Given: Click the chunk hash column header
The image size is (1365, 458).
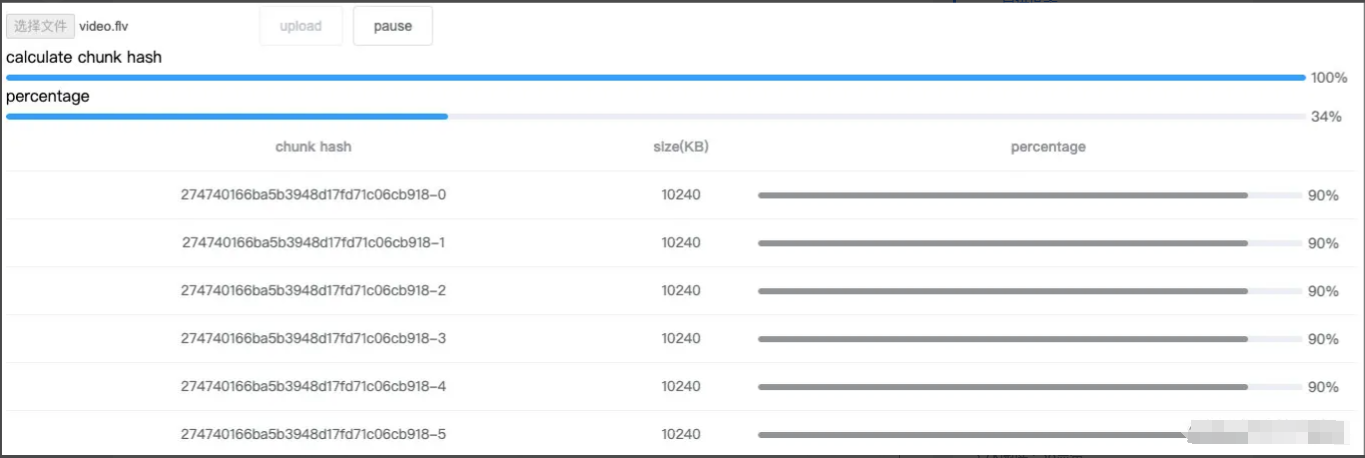Looking at the screenshot, I should 313,146.
